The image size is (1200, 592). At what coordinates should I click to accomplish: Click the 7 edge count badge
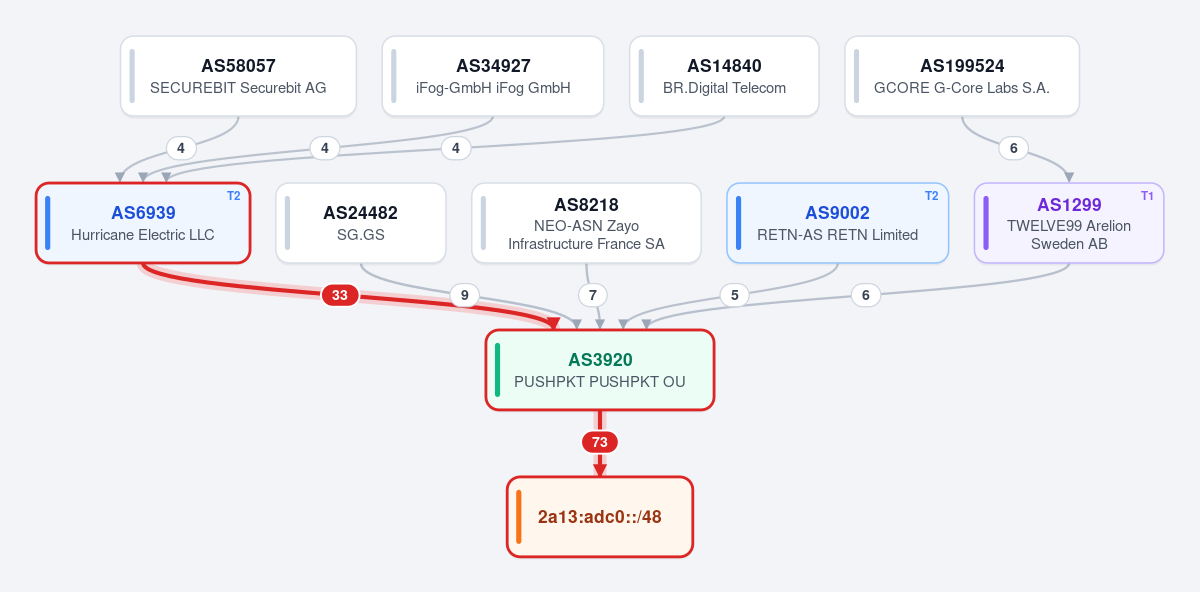coord(593,295)
